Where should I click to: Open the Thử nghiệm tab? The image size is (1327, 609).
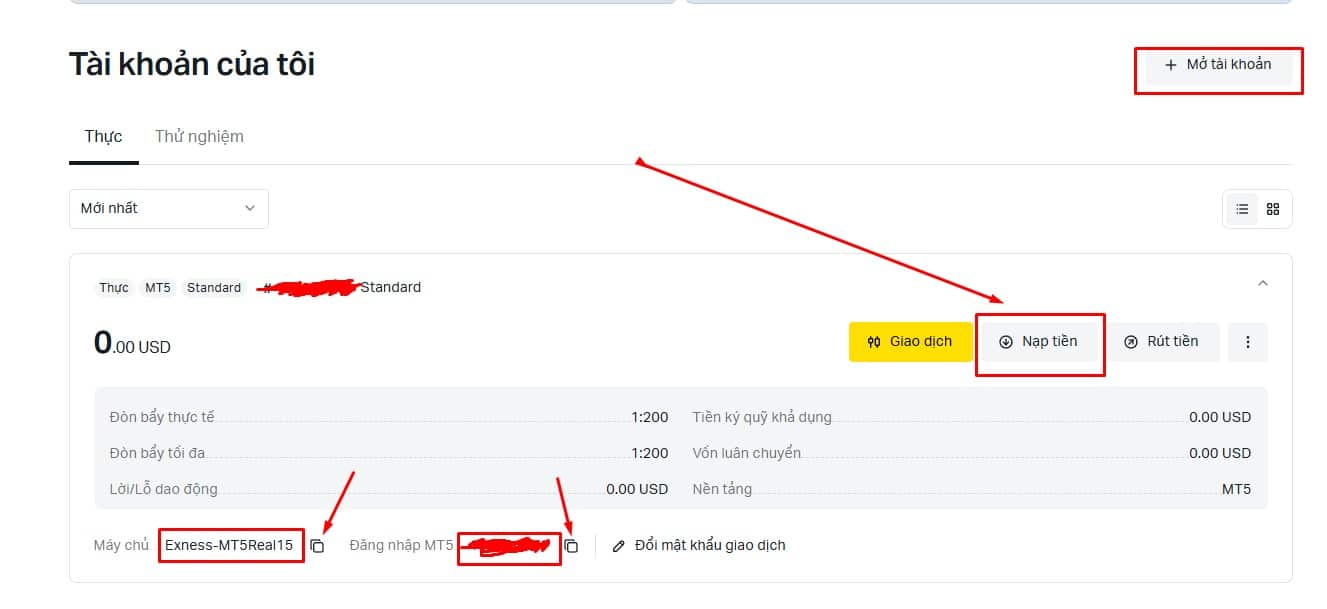tap(199, 136)
